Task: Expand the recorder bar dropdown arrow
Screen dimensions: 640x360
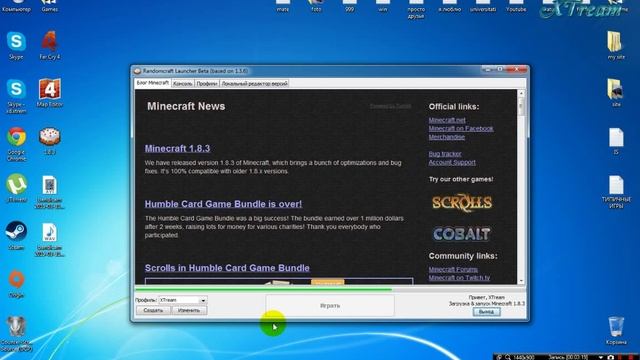Action: (x=601, y=357)
